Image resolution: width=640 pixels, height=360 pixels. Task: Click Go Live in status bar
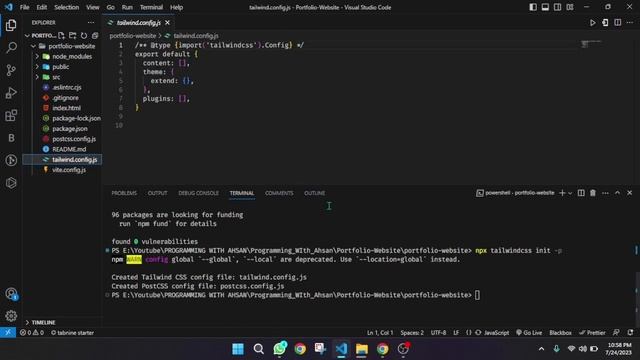click(x=529, y=333)
